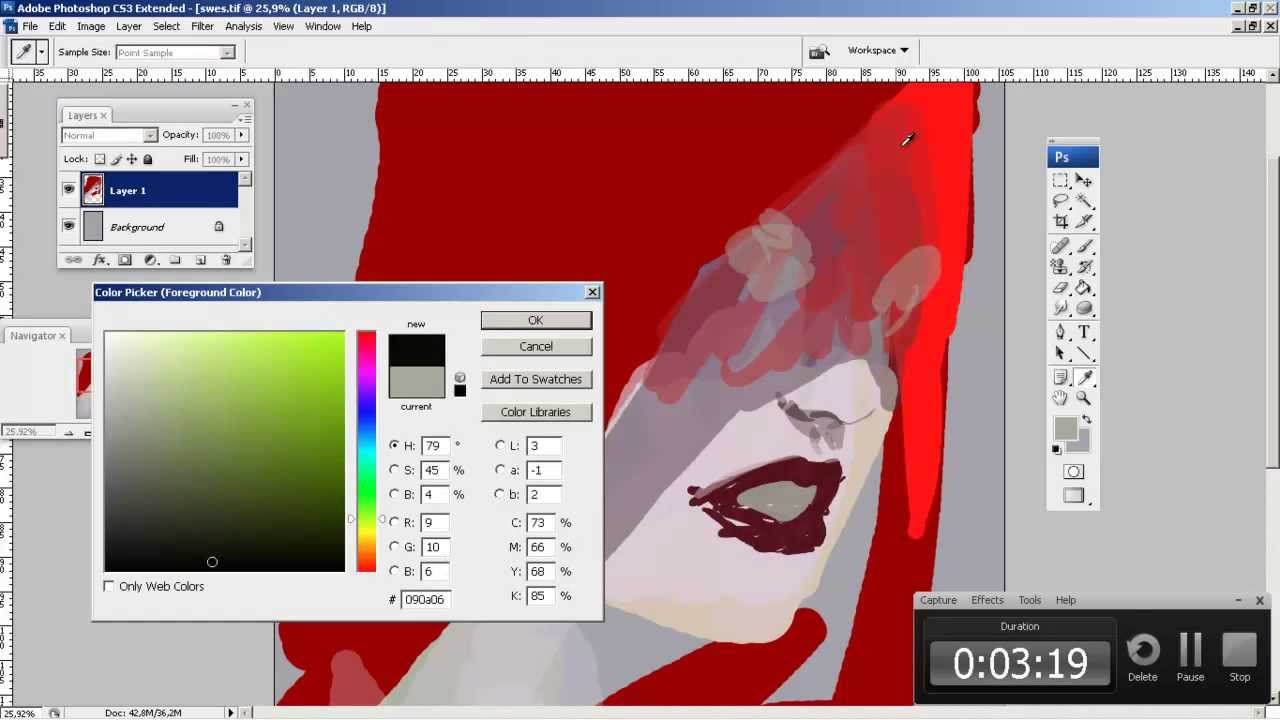Open the File menu
This screenshot has width=1280, height=720.
(30, 26)
